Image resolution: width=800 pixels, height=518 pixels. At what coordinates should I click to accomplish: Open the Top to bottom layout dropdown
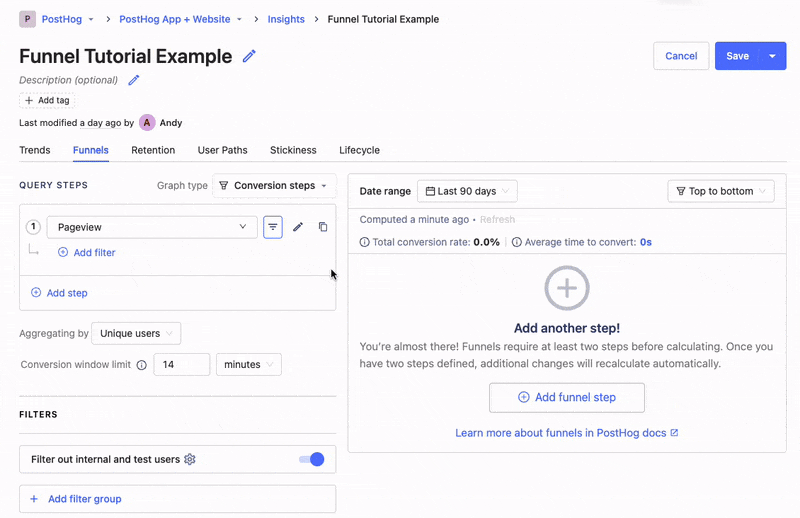(x=720, y=191)
